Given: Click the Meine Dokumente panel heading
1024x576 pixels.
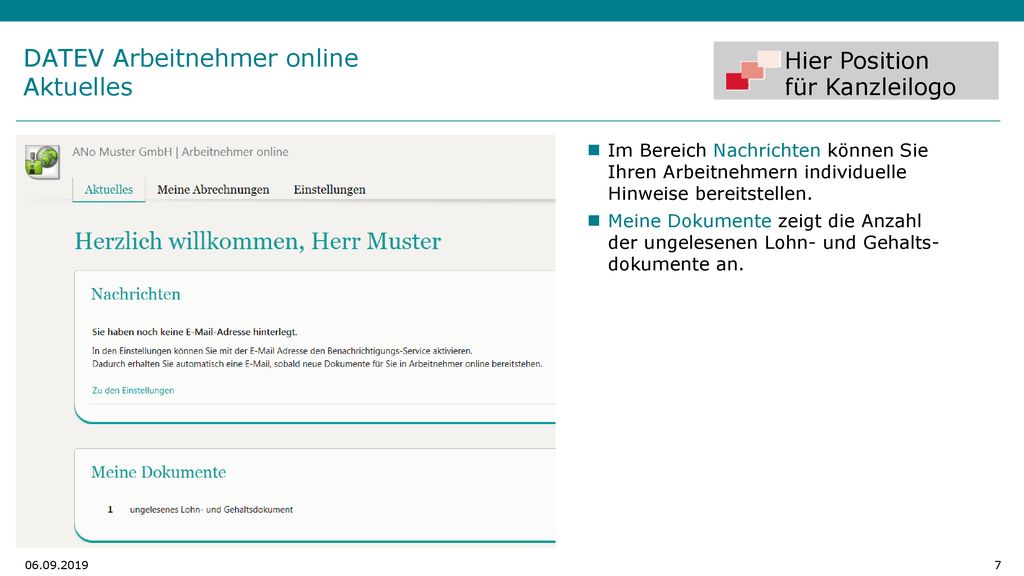Looking at the screenshot, I should coord(158,472).
